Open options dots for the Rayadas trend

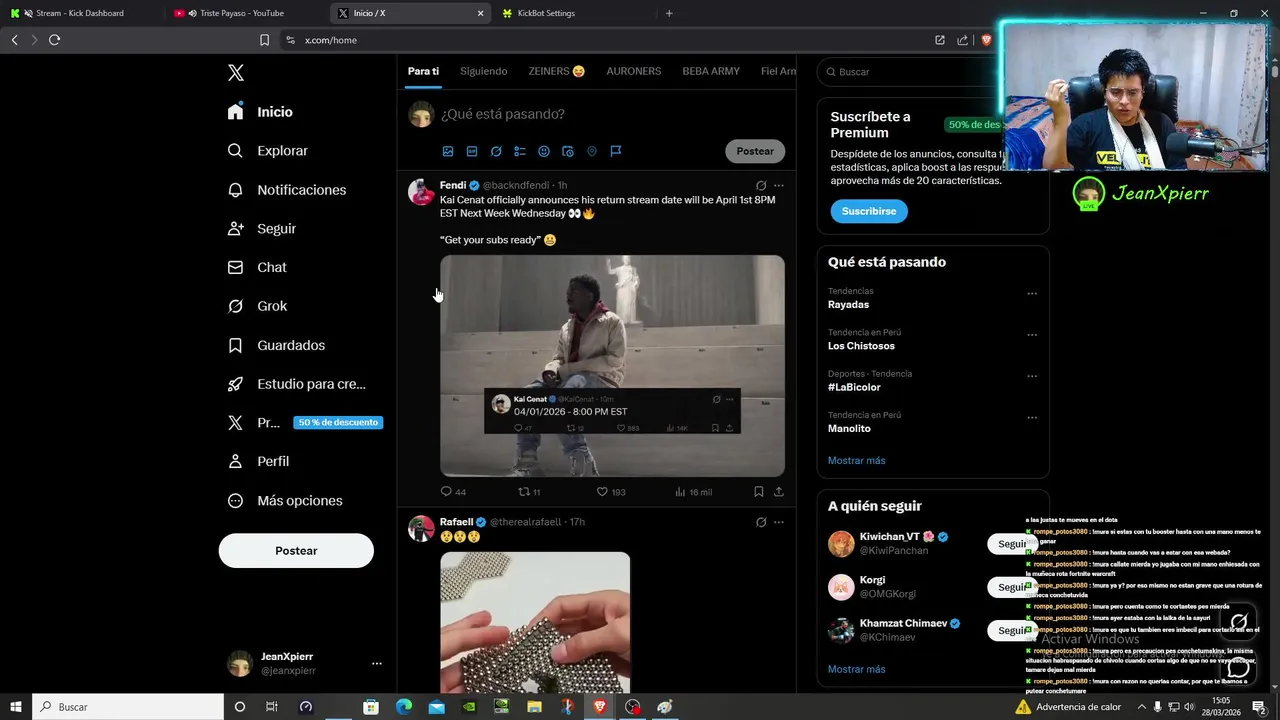coord(1032,294)
